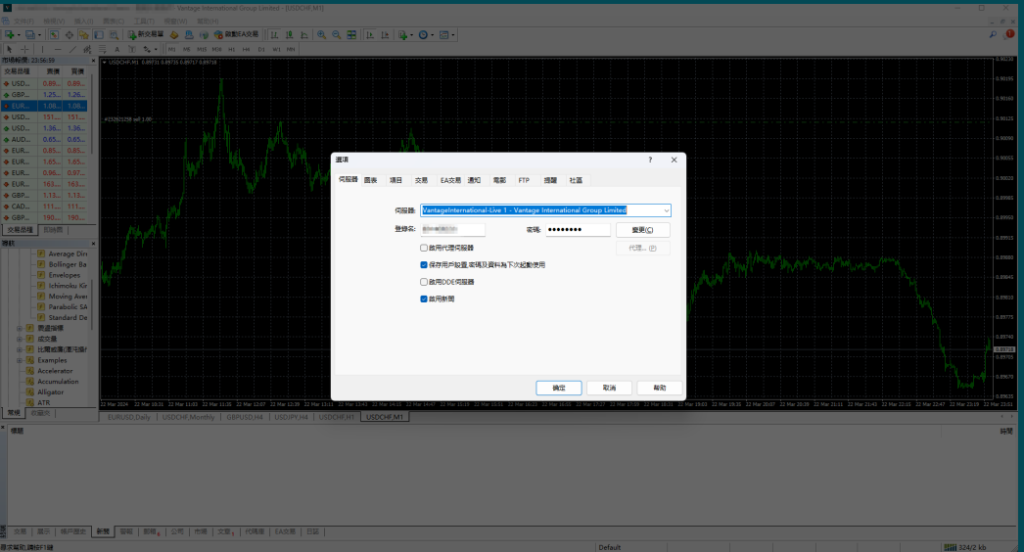Viewport: 1024px width, 552px height.
Task: Enable the proxy server (啟用代理伺服器) checkbox
Action: coord(424,247)
